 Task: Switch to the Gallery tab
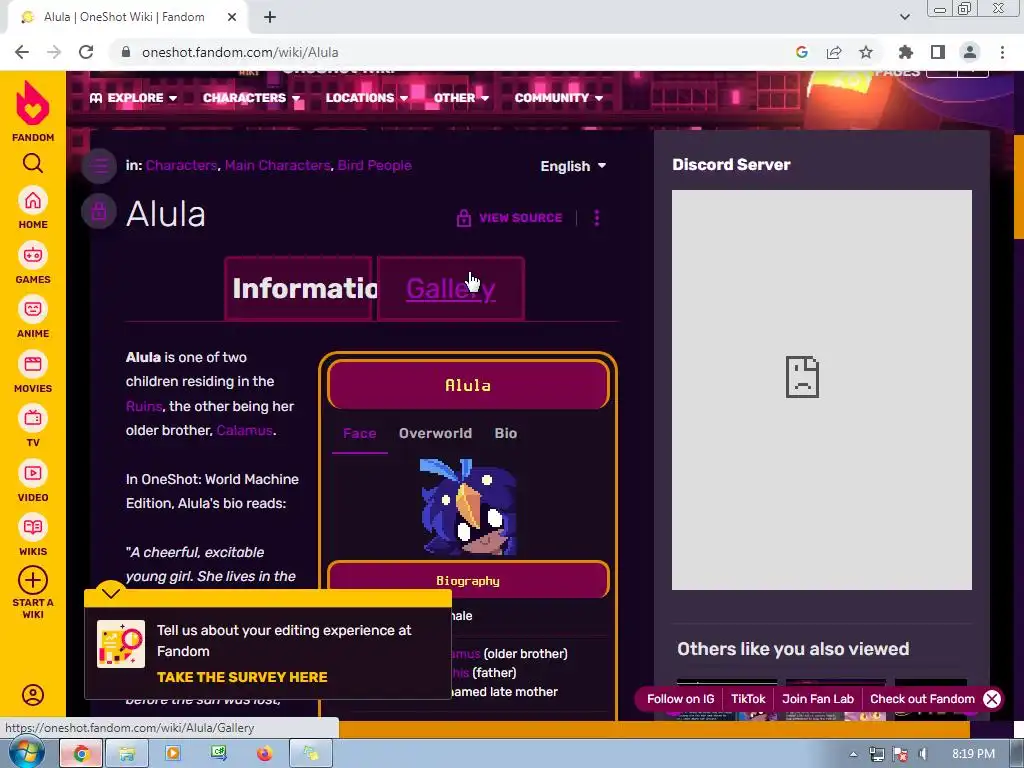[x=451, y=289]
